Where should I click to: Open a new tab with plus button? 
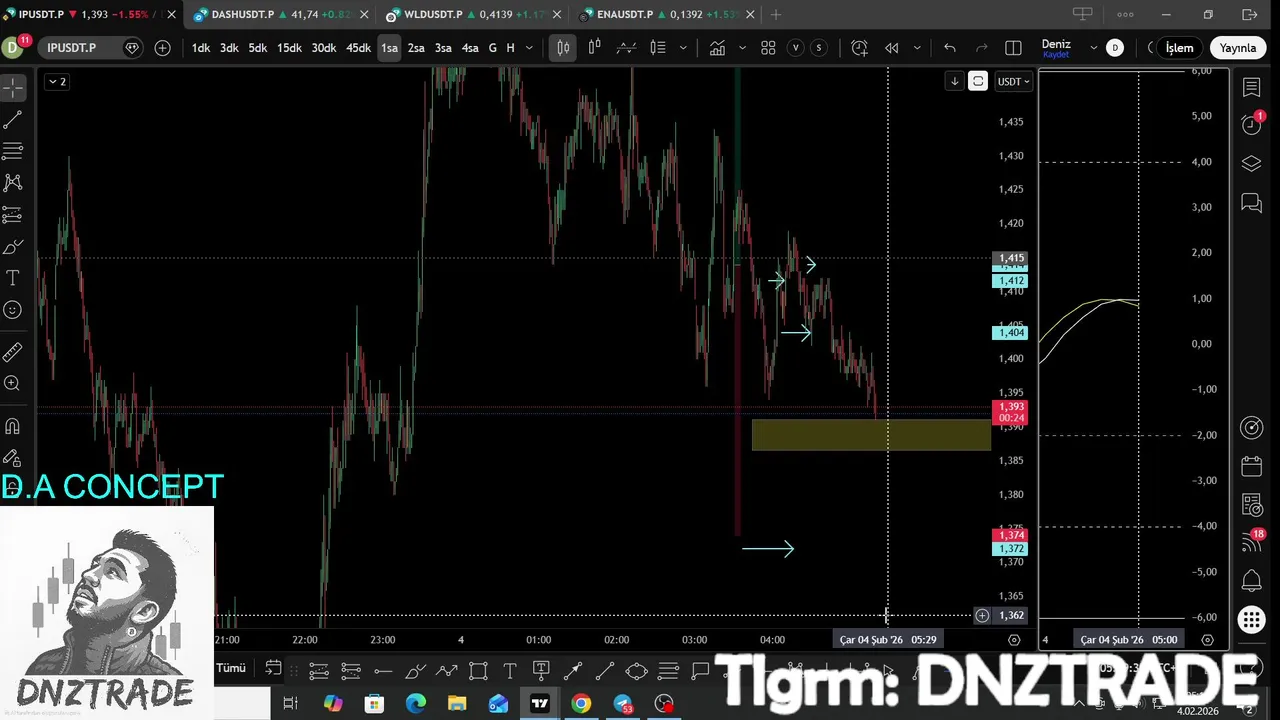tap(776, 15)
